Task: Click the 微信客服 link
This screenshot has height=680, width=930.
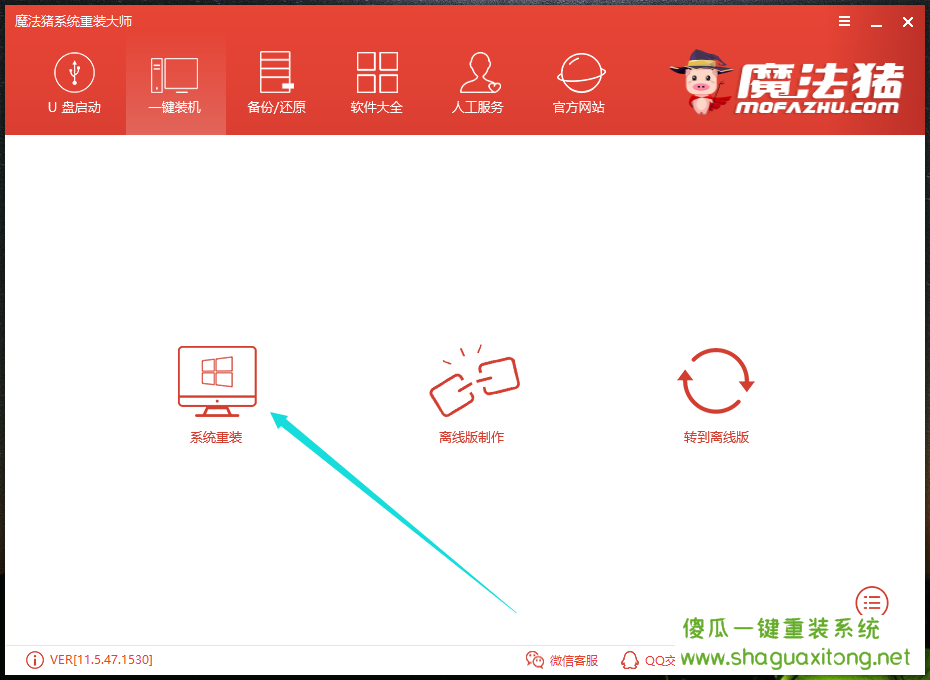Action: 574,660
